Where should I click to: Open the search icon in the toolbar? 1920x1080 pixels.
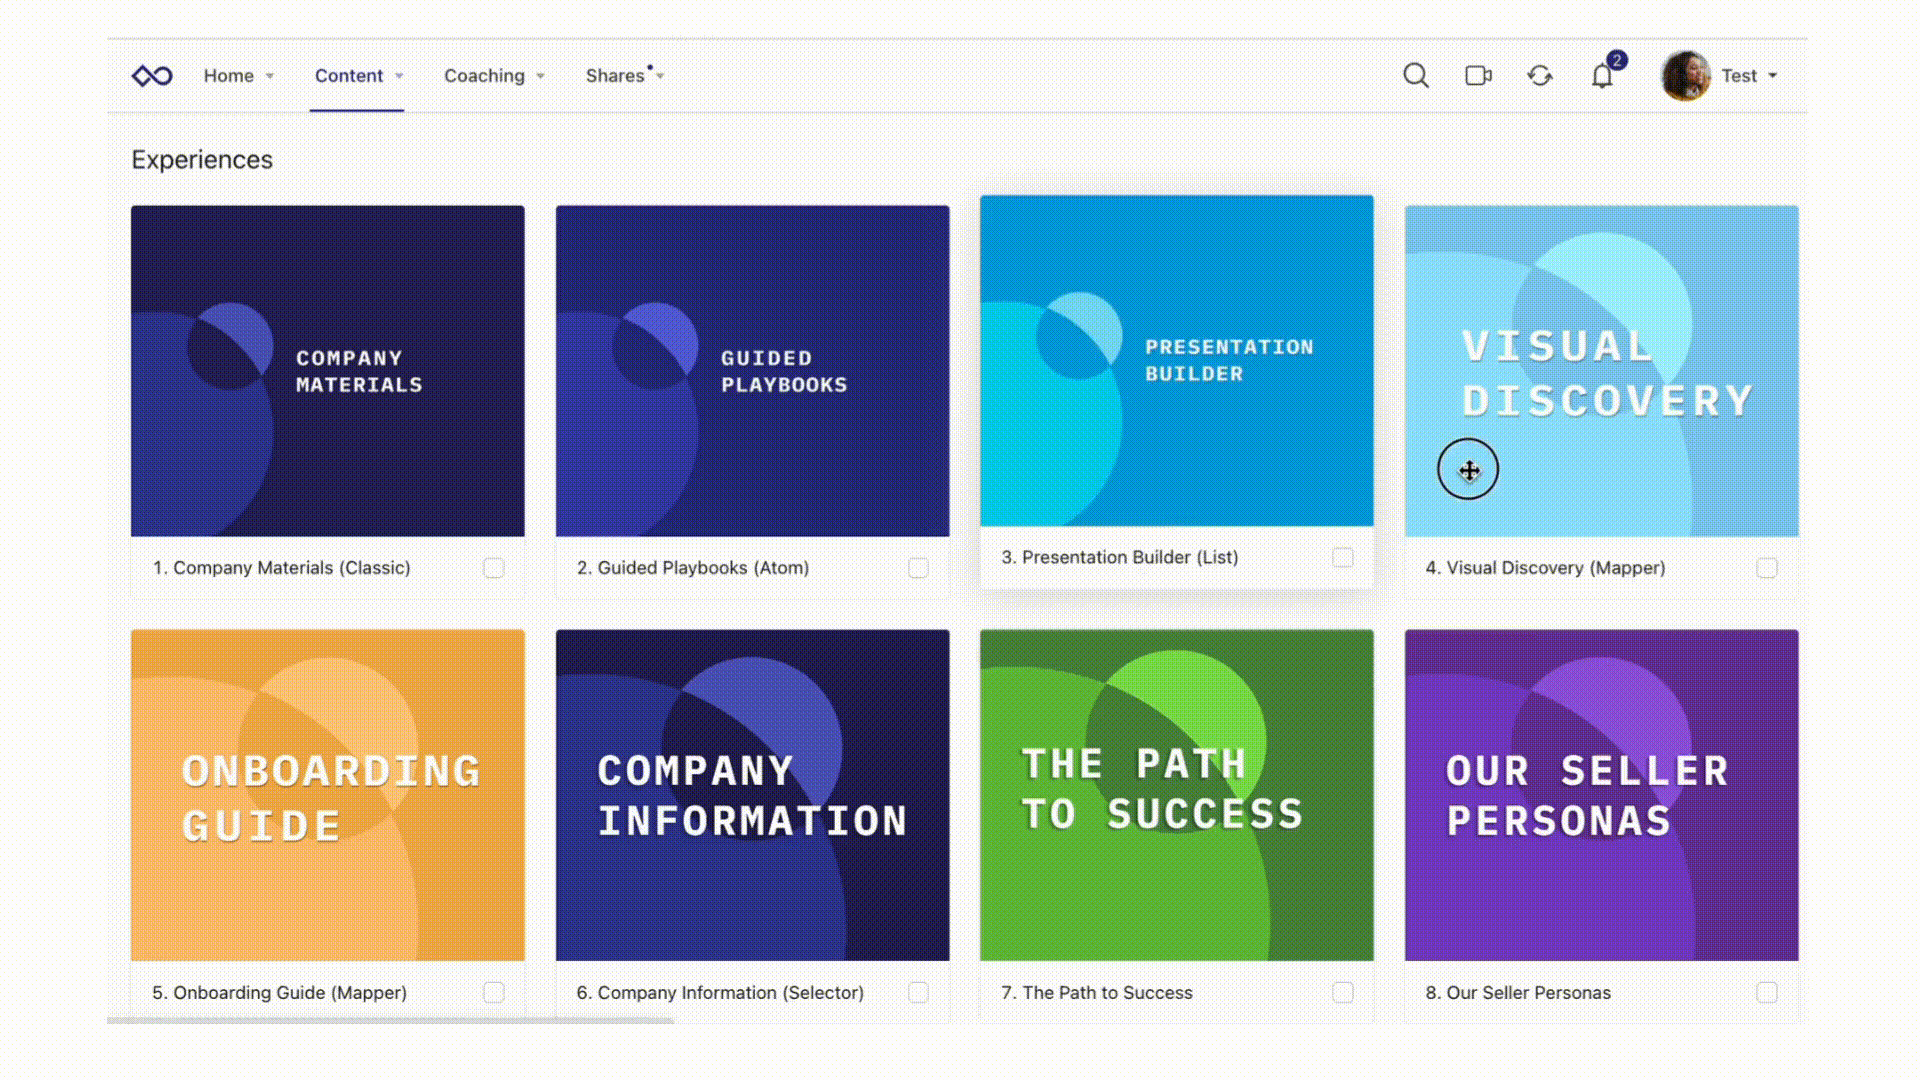[x=1415, y=75]
